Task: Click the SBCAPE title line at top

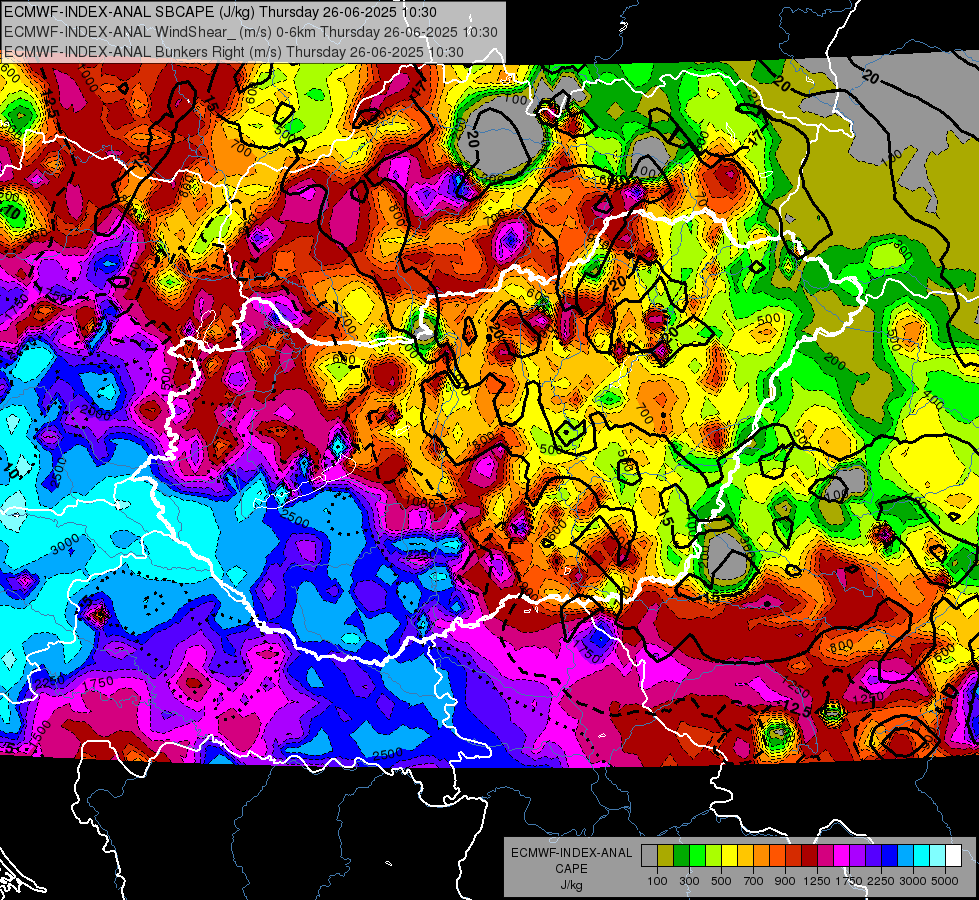Action: click(x=220, y=12)
